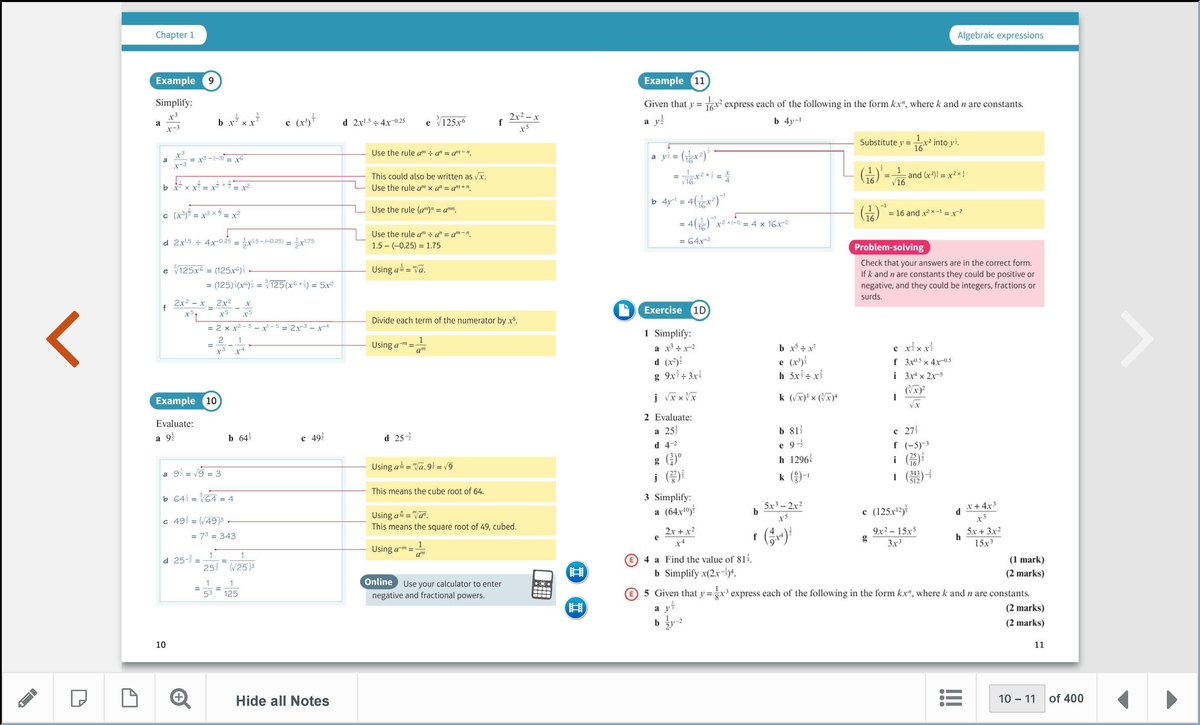The width and height of the screenshot is (1200, 725).
Task: Zoom in with magnifier plus icon
Action: click(x=182, y=700)
